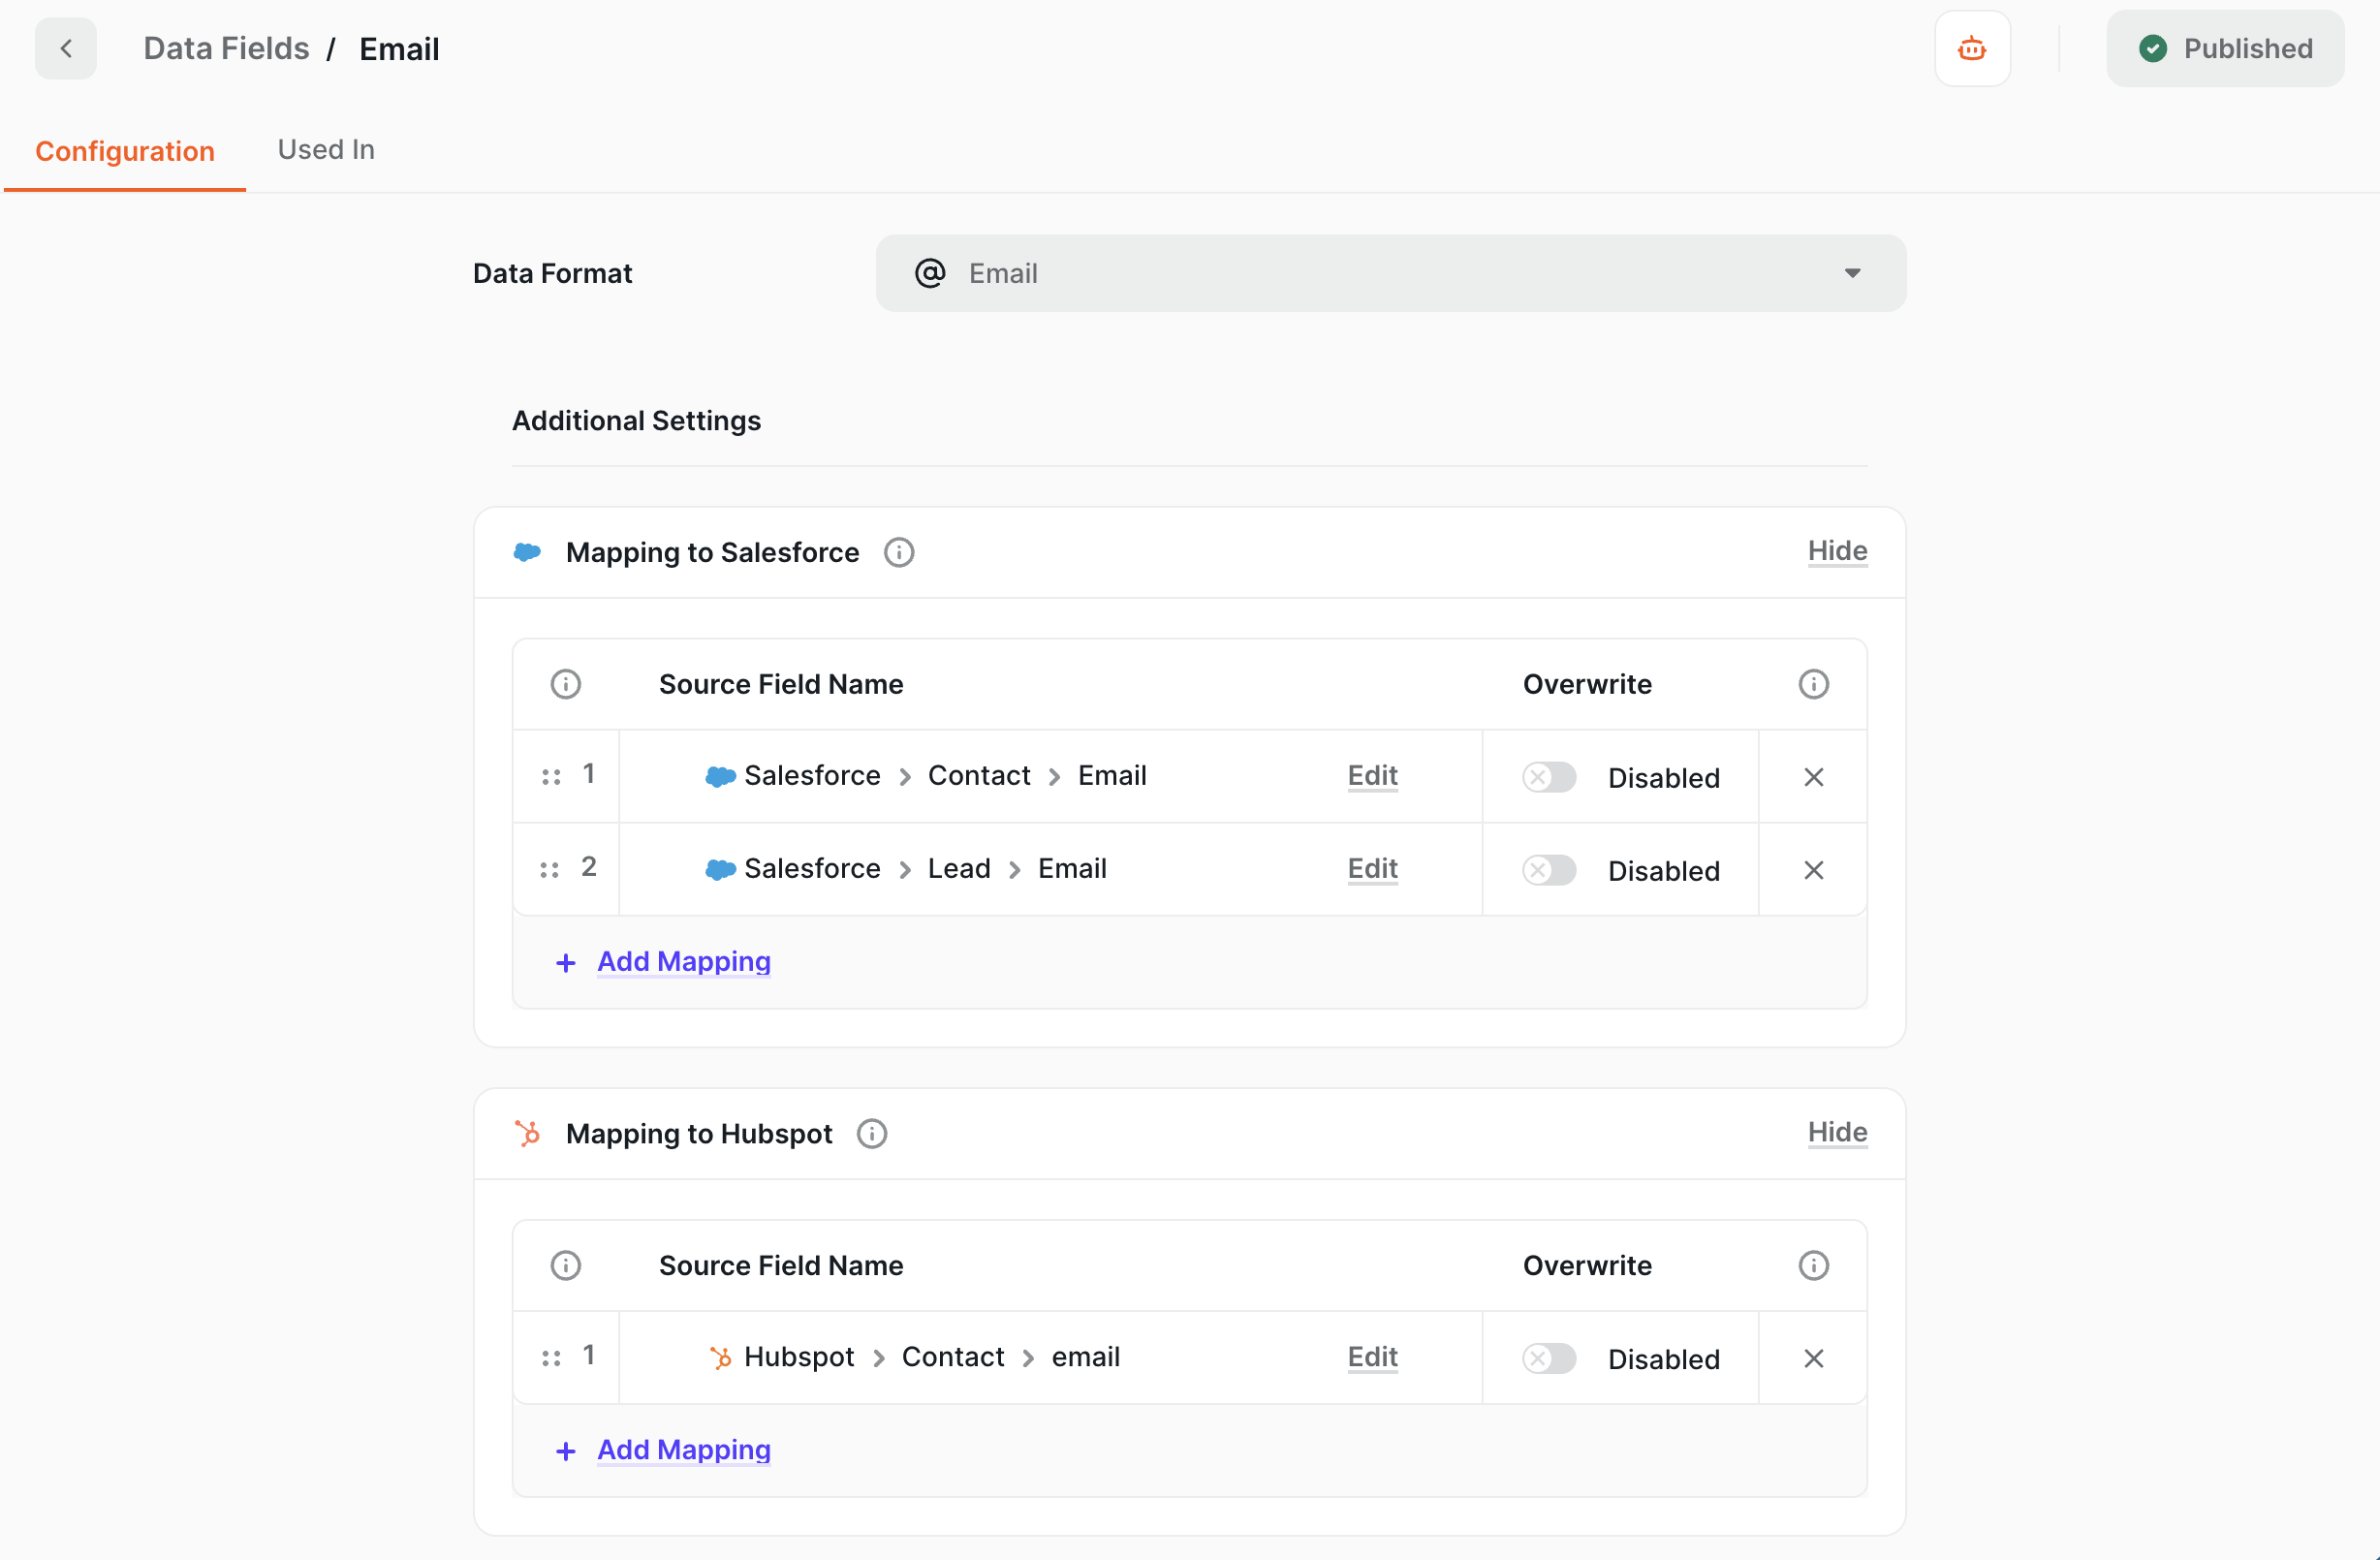Click info icon left of Salesforce Source Field Name
Image resolution: width=2380 pixels, height=1560 pixels.
[566, 684]
